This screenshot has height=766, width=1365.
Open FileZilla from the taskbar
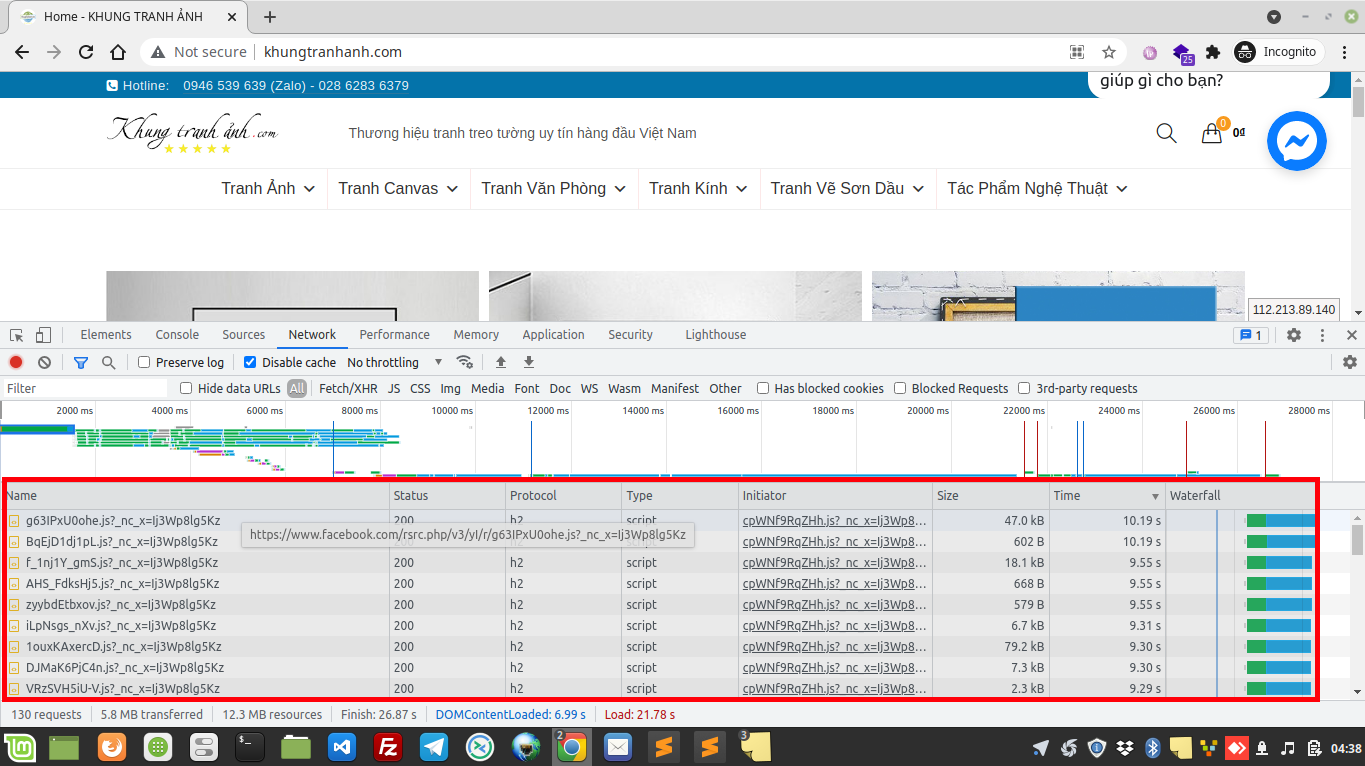pyautogui.click(x=387, y=746)
